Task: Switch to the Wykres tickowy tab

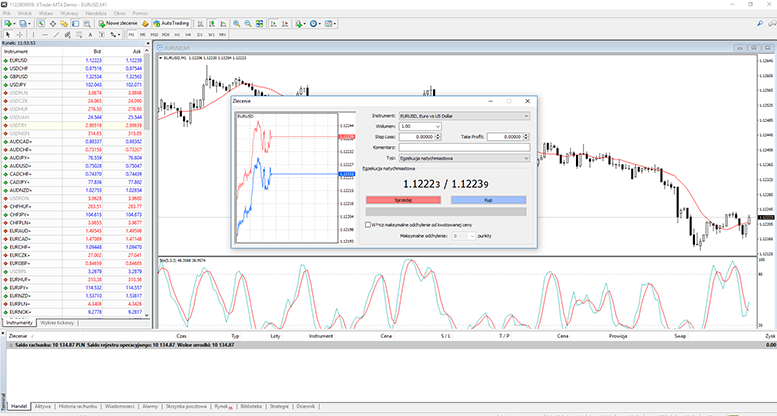Action: tap(58, 323)
